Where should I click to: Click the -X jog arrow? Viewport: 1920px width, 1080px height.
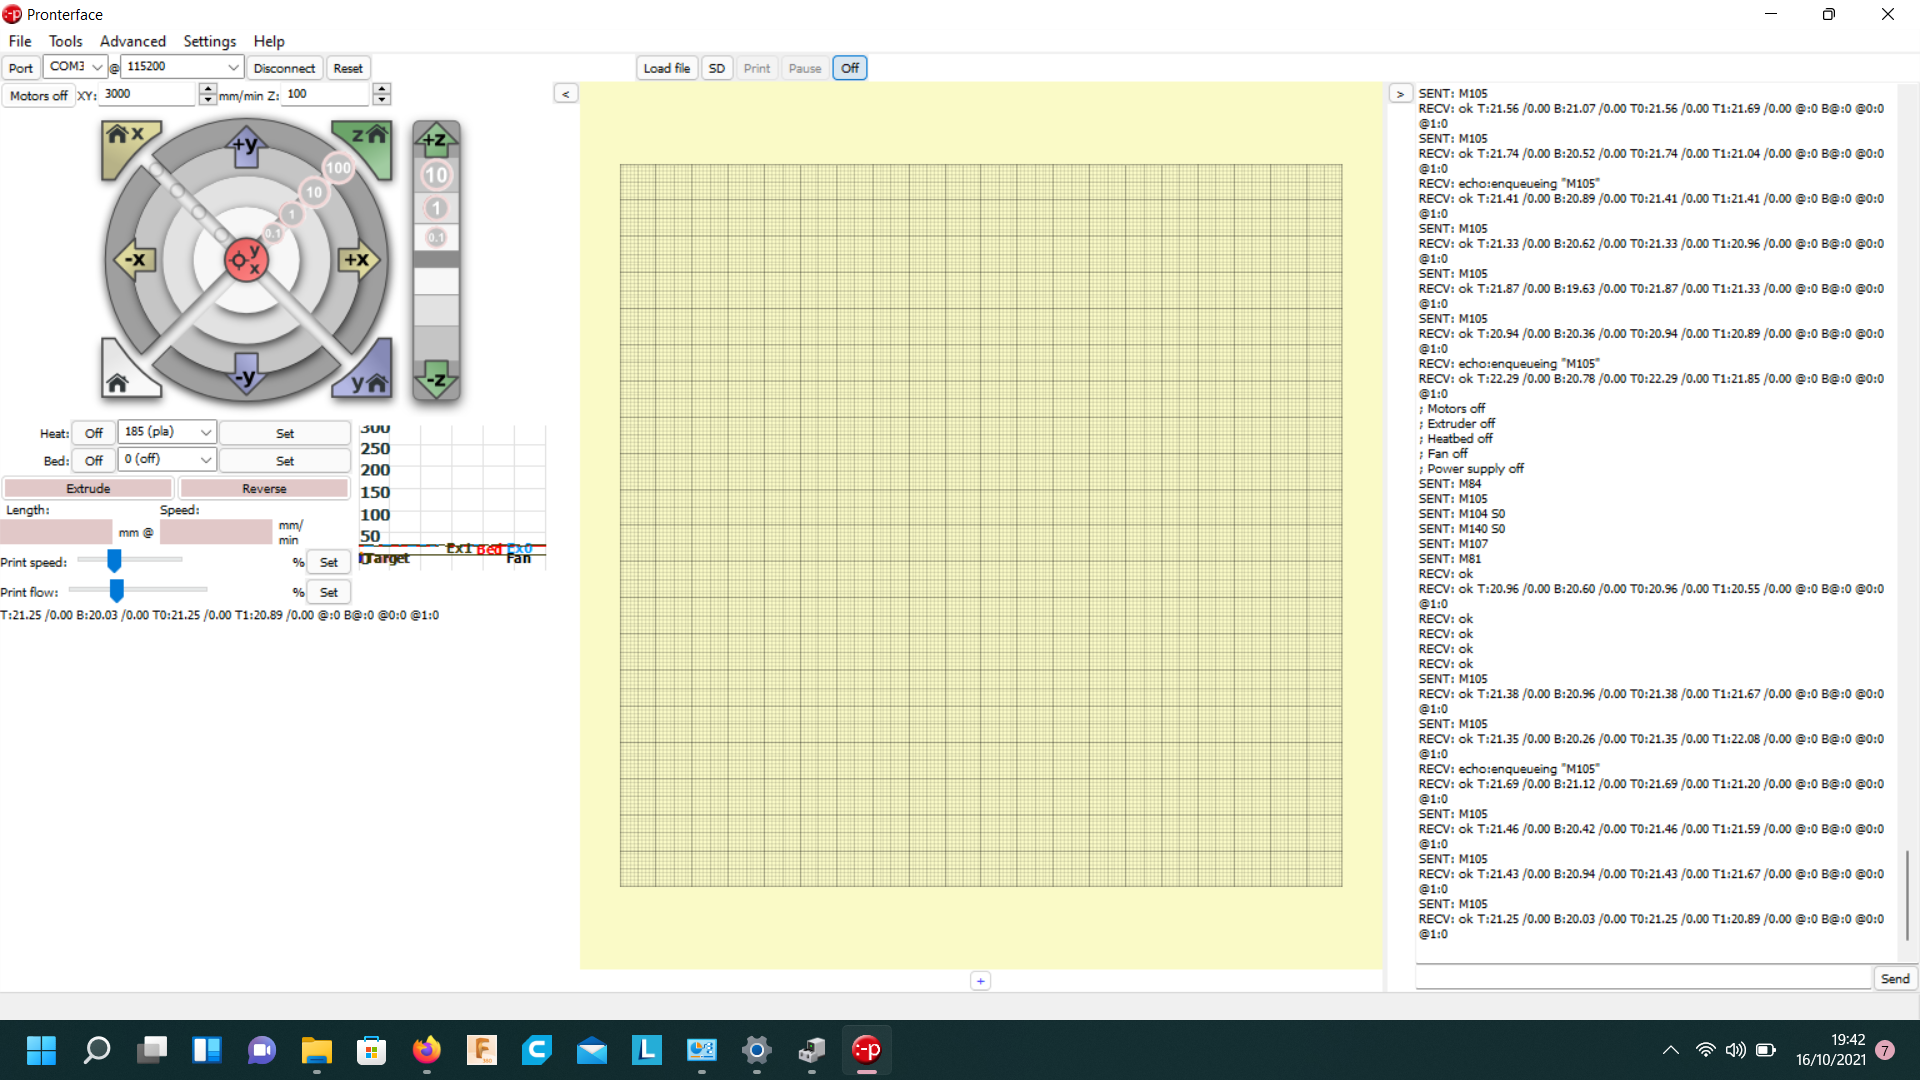(135, 260)
